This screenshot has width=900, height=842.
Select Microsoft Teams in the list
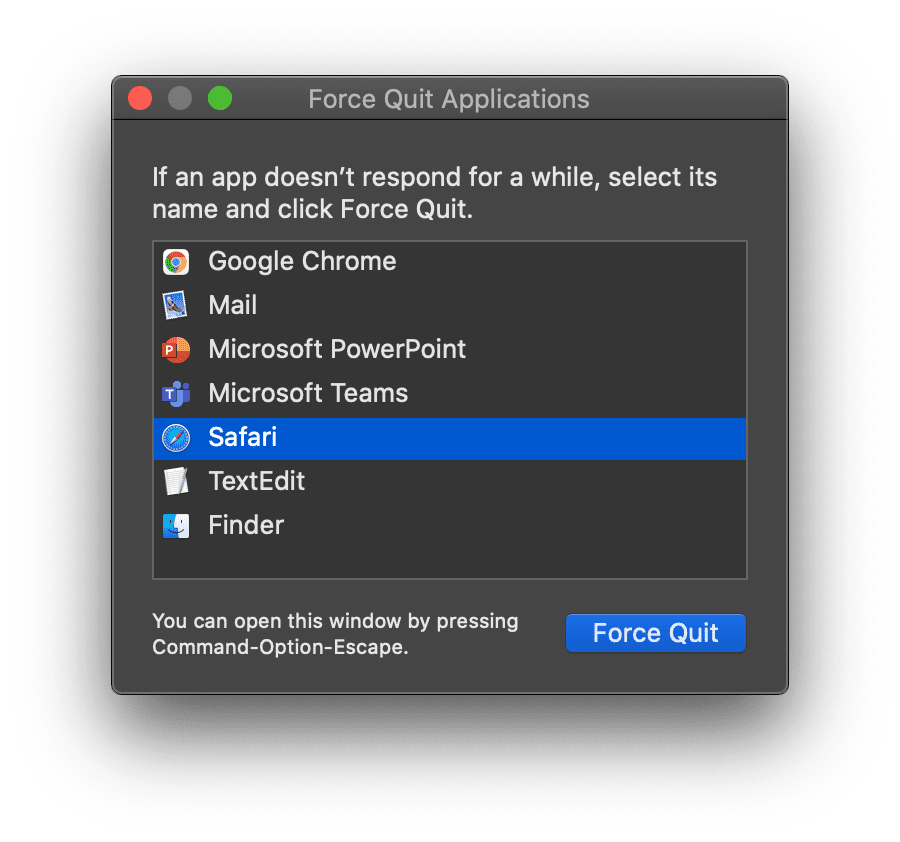point(308,393)
